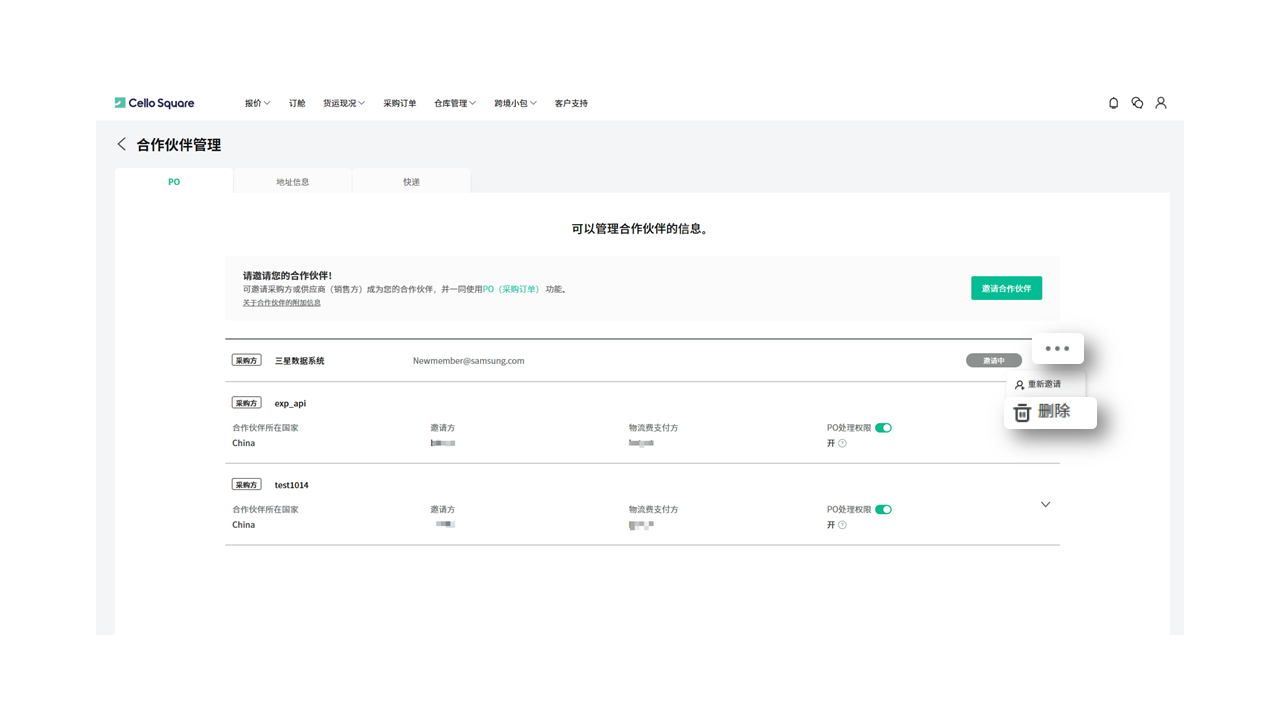Click the three-dot more options button
Screen dimensions: 1280x720
click(x=1057, y=349)
